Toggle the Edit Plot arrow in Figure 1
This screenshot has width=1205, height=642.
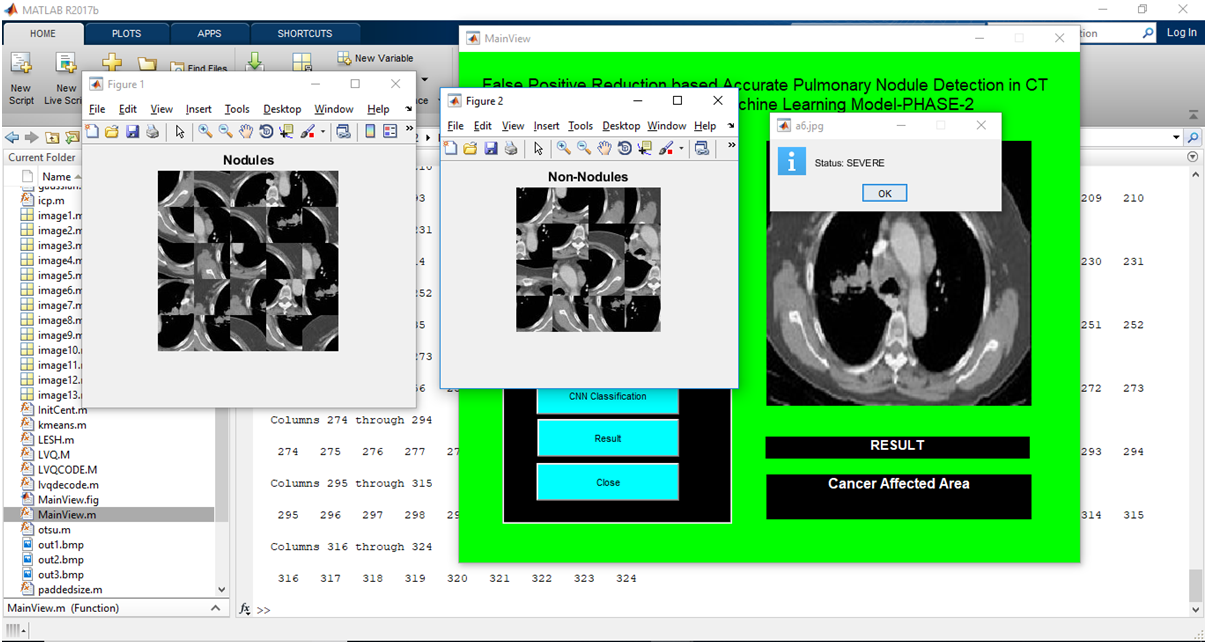point(180,131)
